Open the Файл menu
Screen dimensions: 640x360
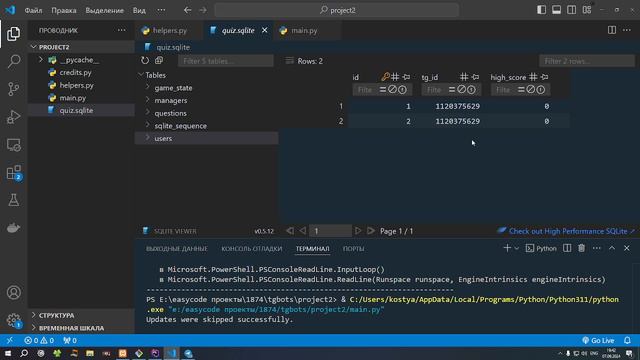point(33,10)
